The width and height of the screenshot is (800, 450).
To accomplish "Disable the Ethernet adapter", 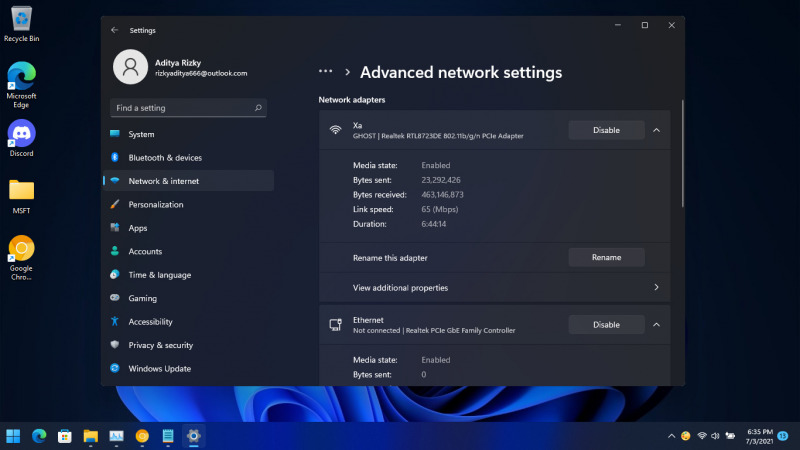I will tap(606, 324).
